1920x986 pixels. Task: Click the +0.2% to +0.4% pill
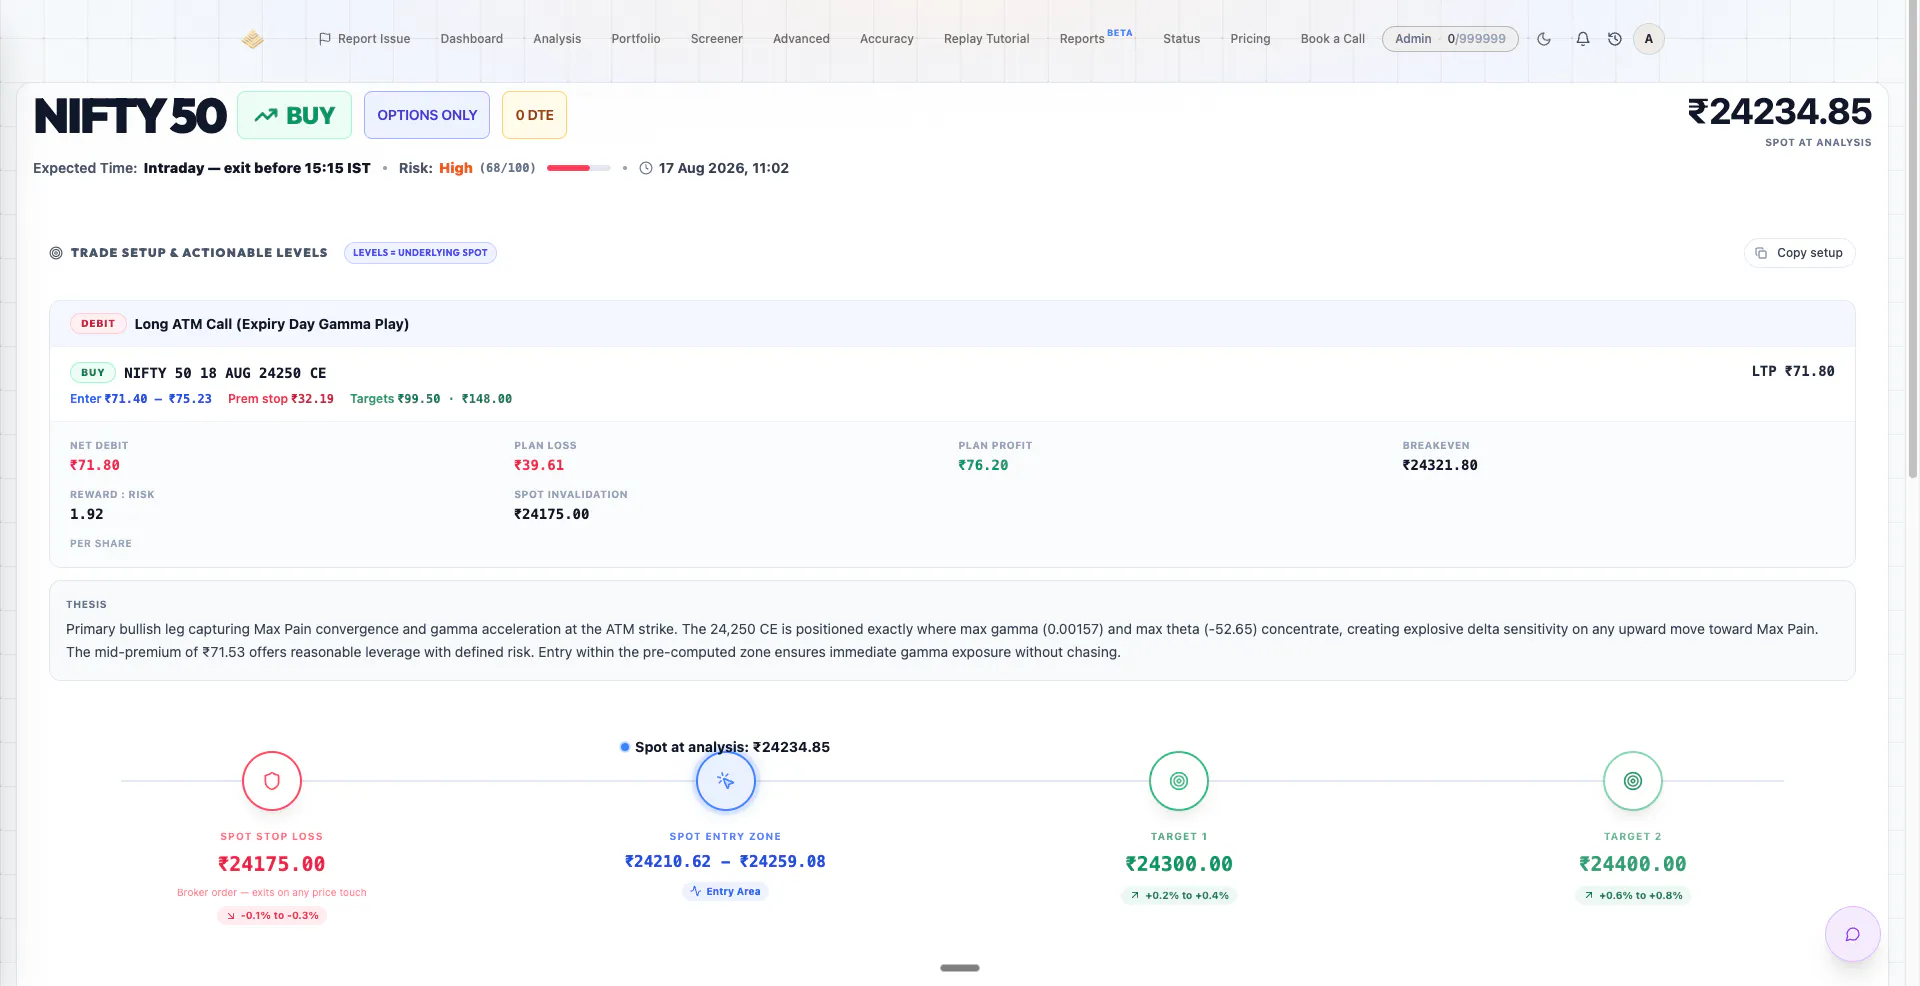pyautogui.click(x=1179, y=895)
